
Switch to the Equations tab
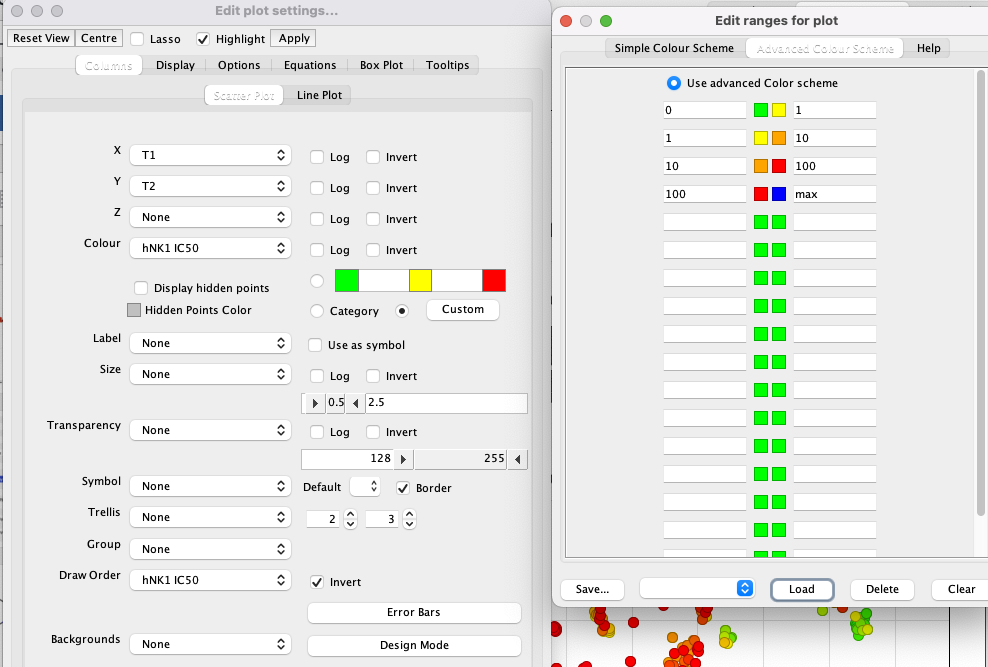click(x=310, y=65)
